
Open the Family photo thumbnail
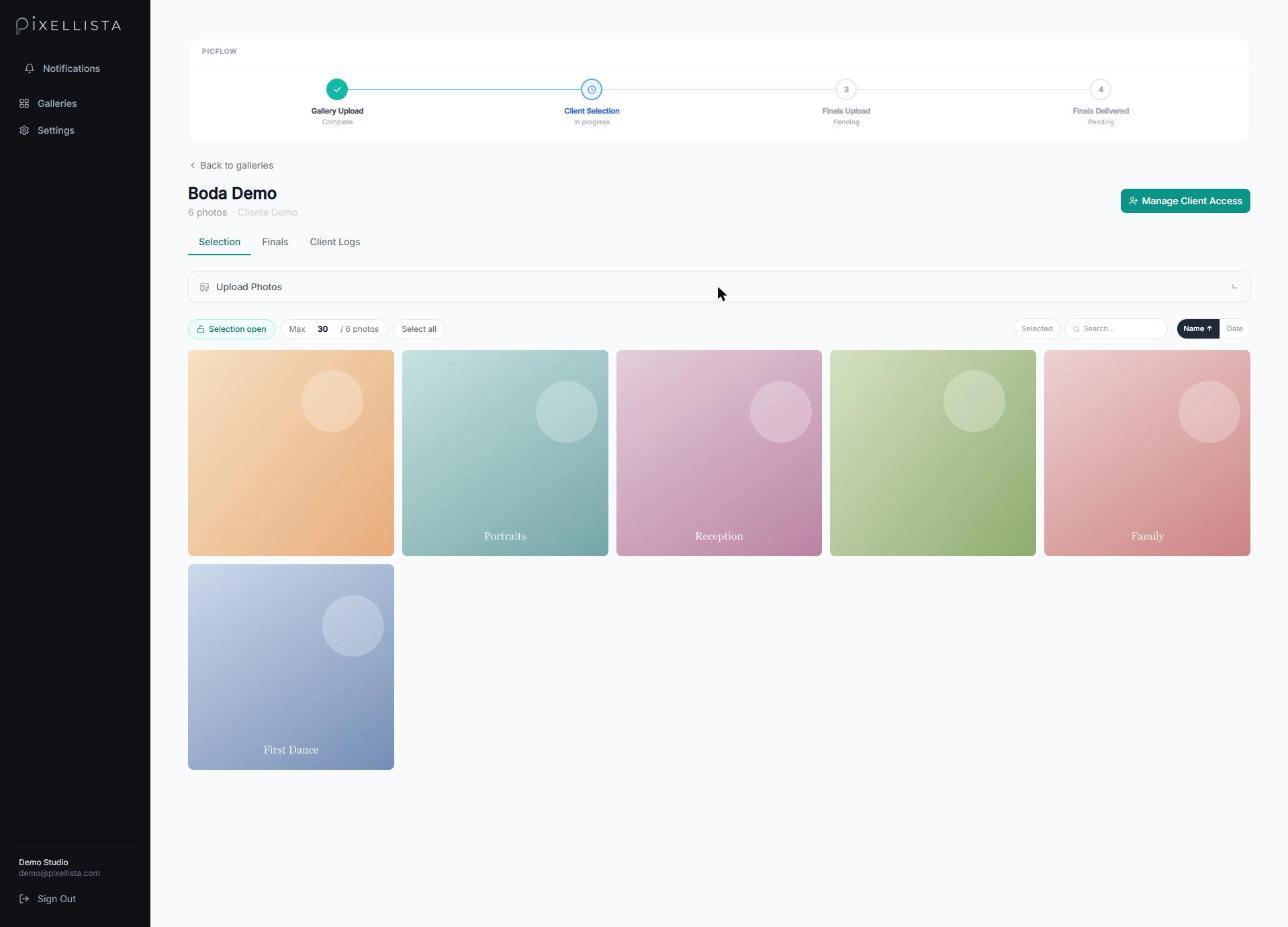pyautogui.click(x=1147, y=453)
